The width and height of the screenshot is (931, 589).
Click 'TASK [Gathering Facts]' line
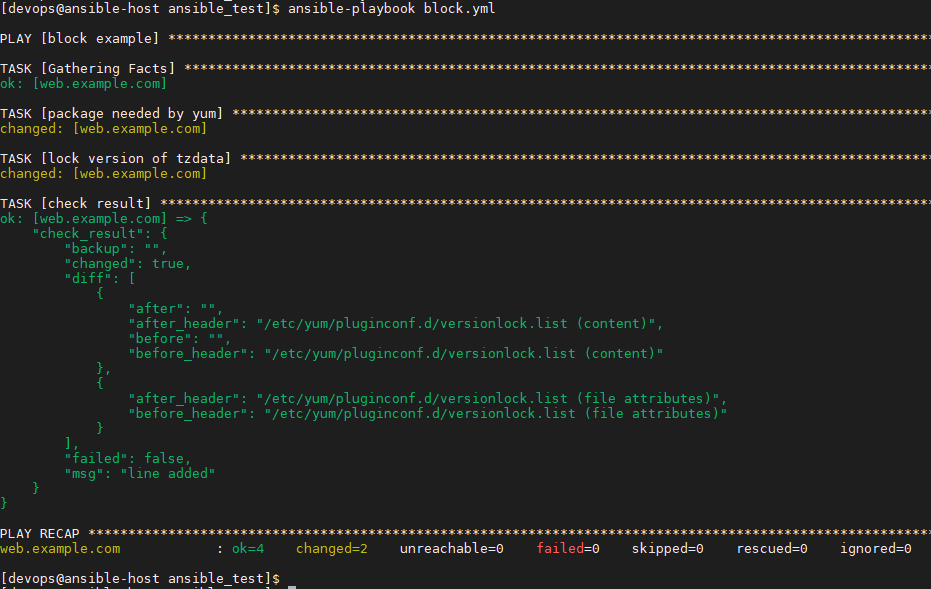[466, 69]
